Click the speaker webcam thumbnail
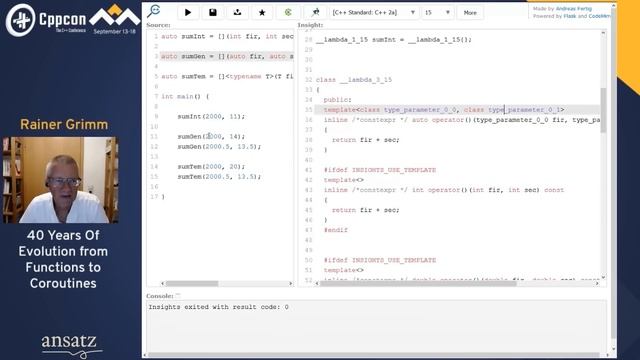 point(60,180)
